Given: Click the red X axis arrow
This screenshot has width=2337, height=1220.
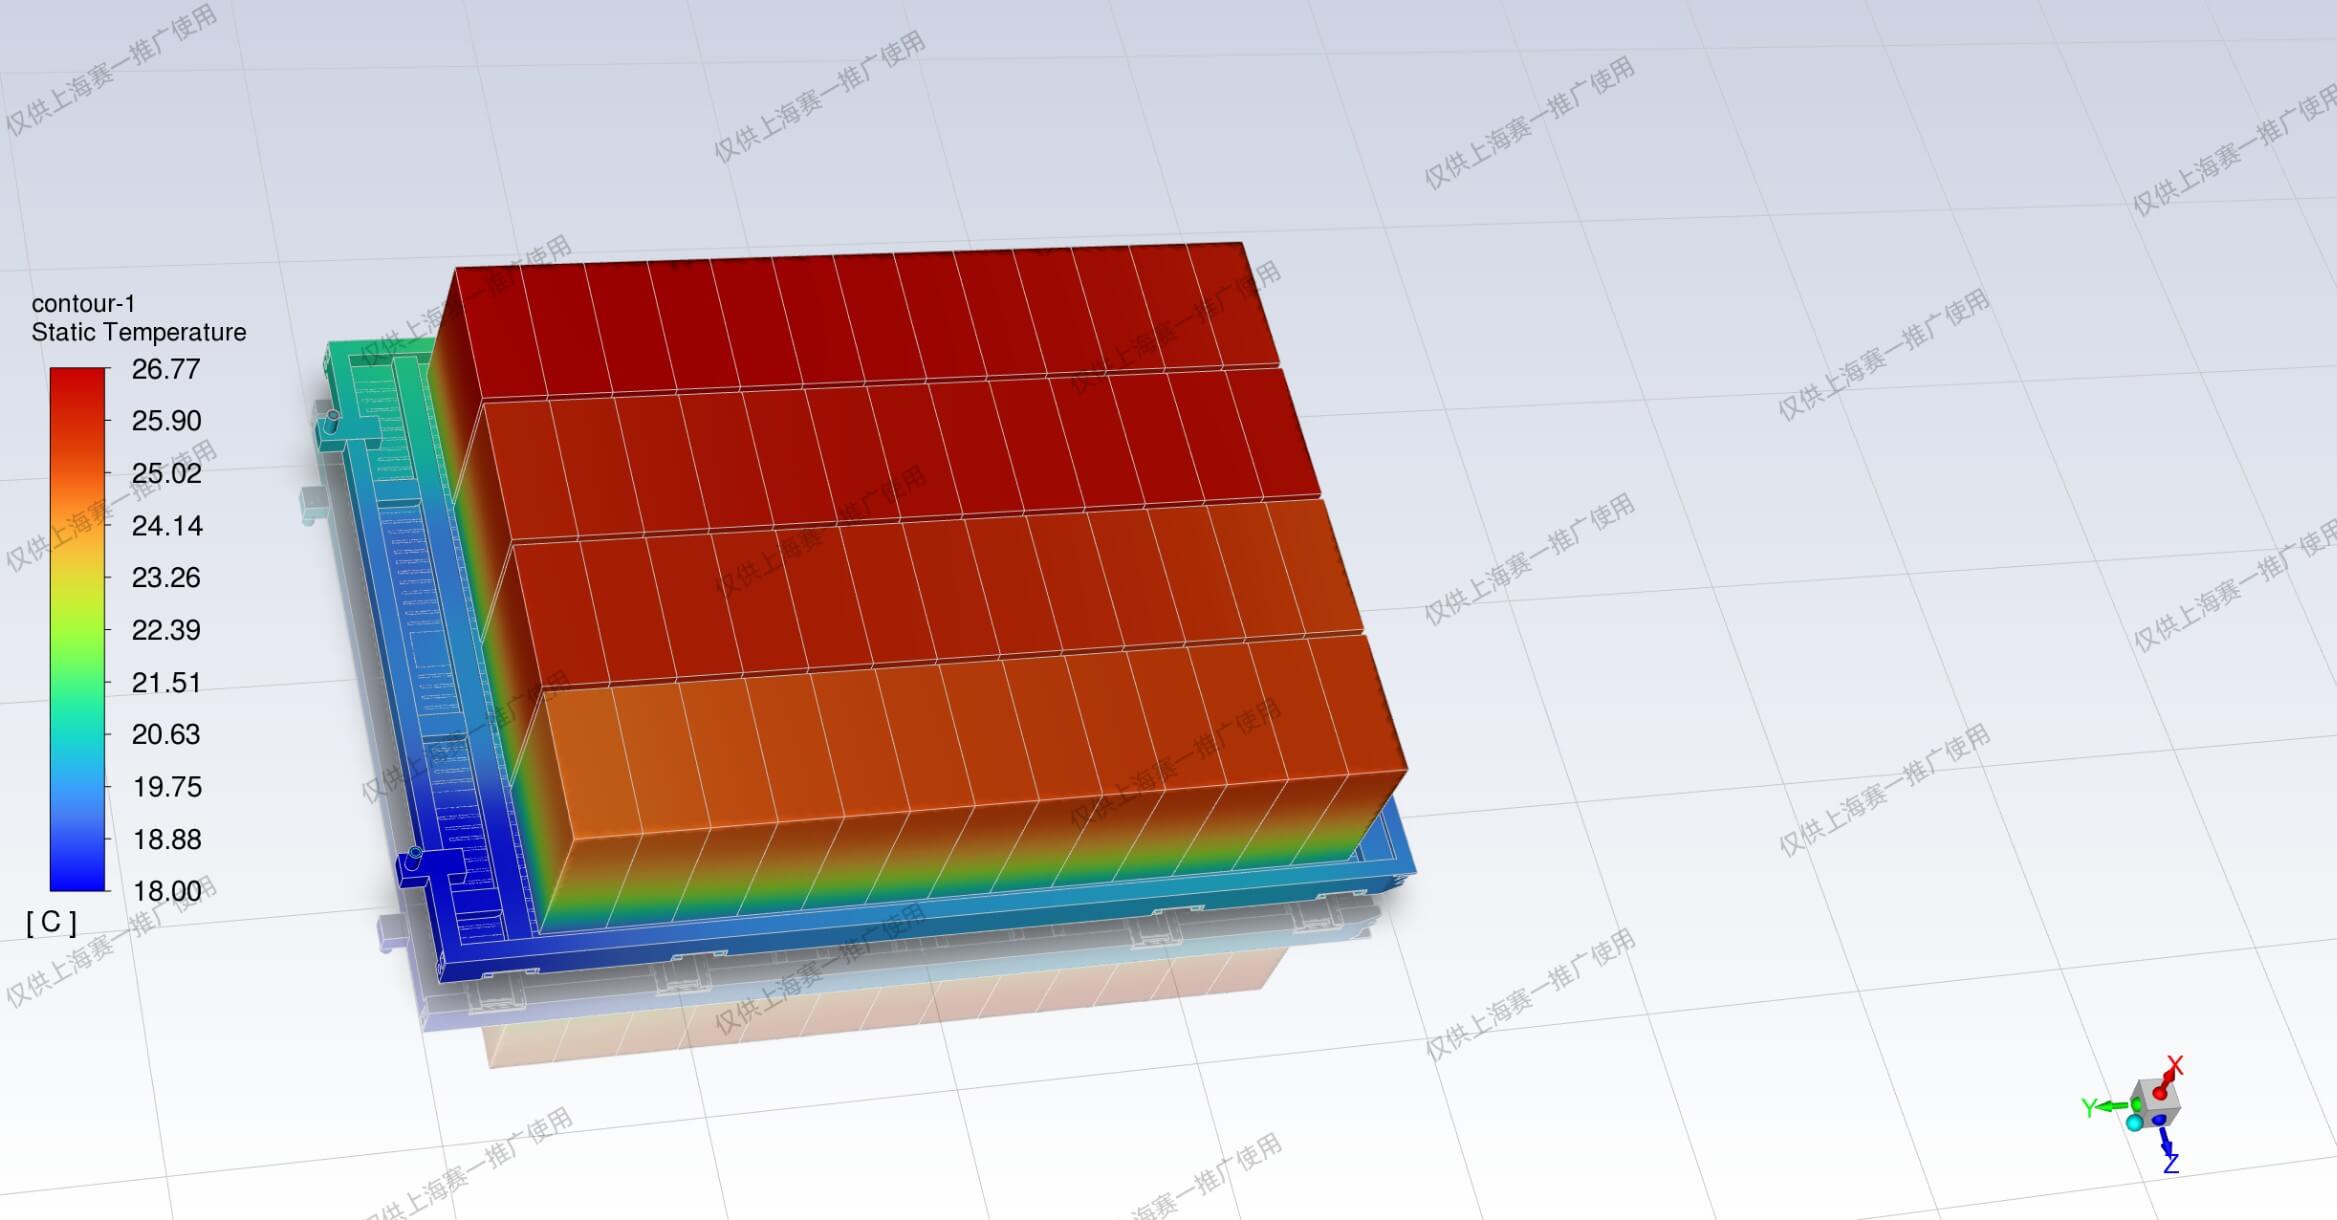Looking at the screenshot, I should 2167,1080.
